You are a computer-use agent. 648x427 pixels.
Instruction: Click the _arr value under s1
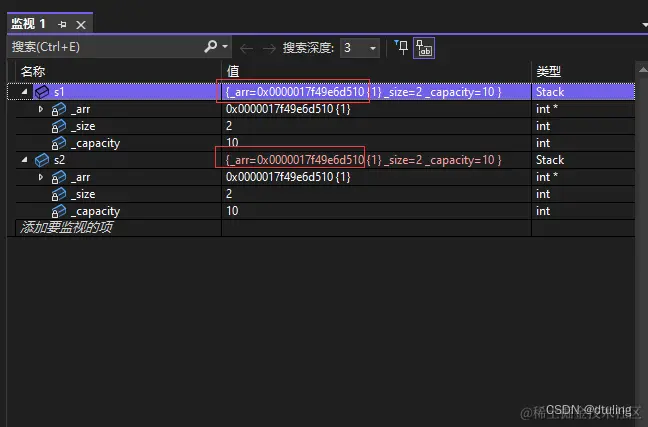point(288,109)
